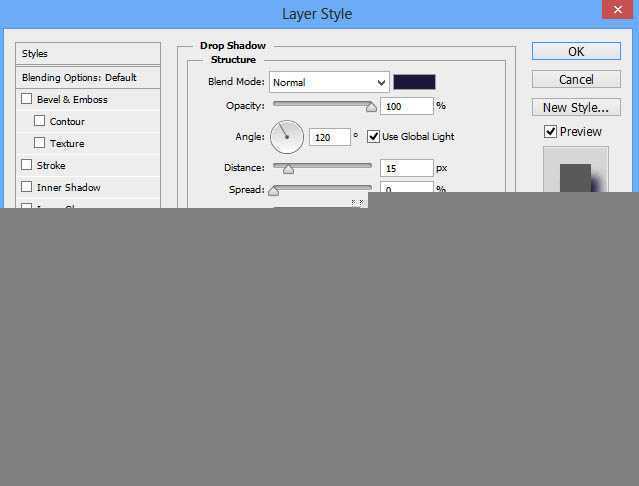This screenshot has height=486, width=639.
Task: Open the New Style dialog
Action: [x=576, y=108]
